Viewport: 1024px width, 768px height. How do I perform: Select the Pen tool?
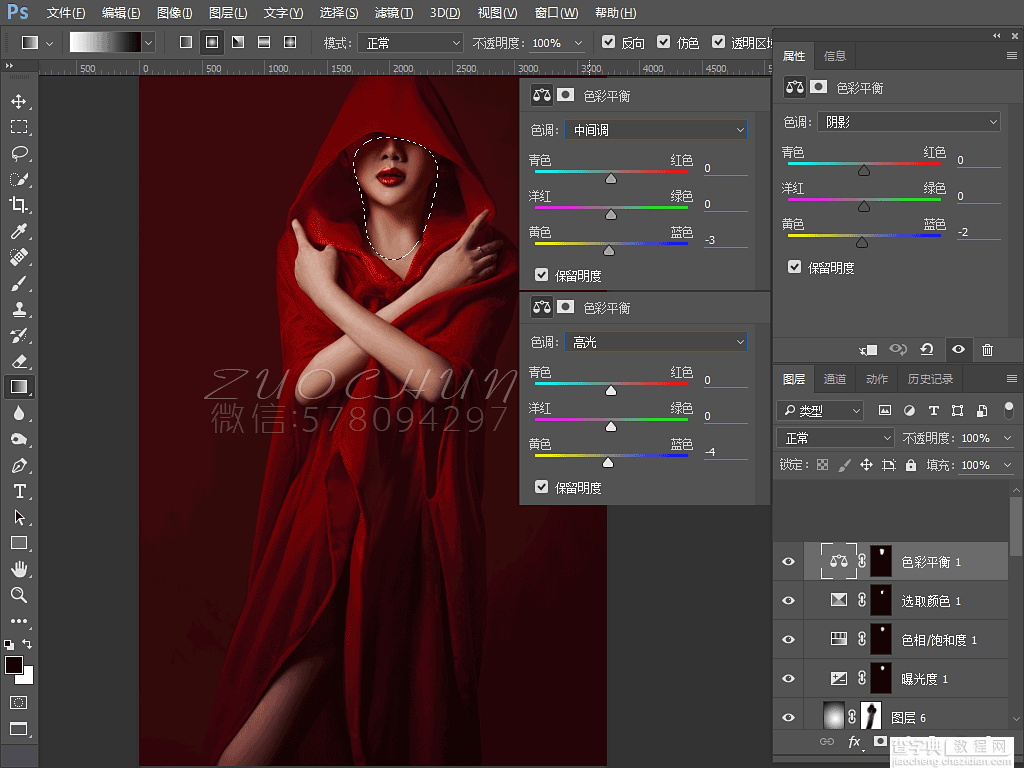[18, 465]
